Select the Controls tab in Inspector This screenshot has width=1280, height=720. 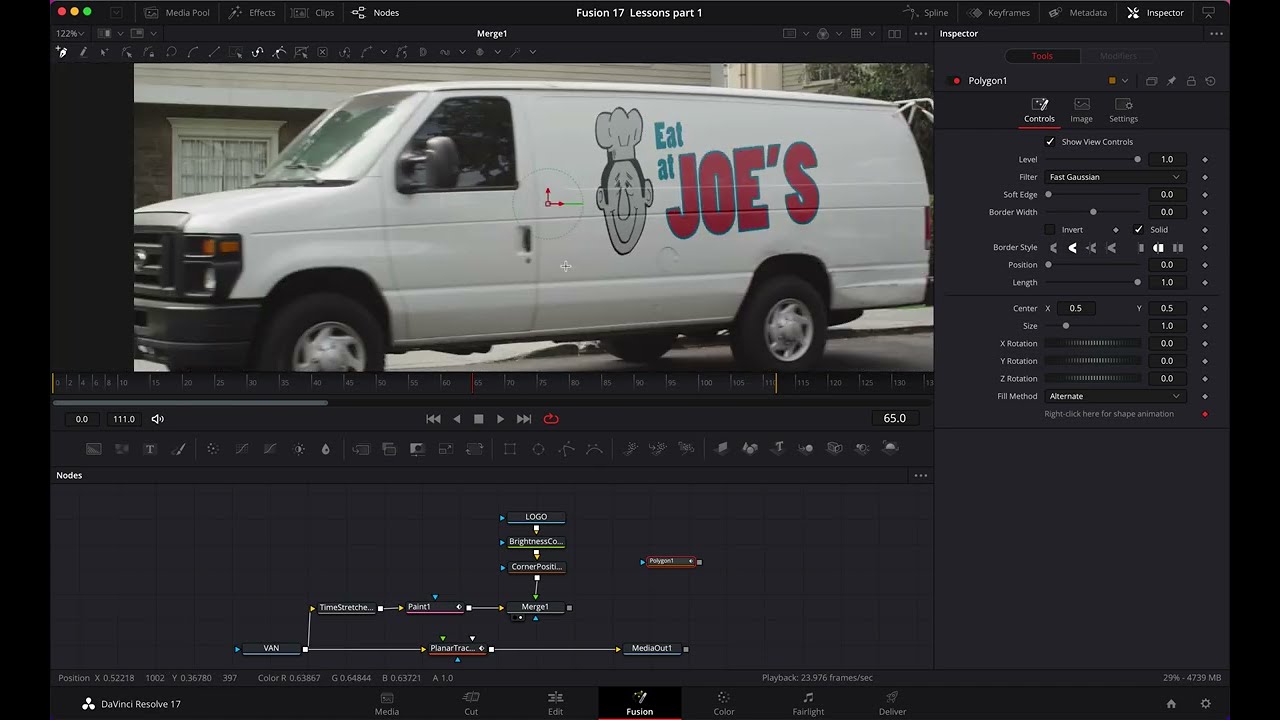1039,110
